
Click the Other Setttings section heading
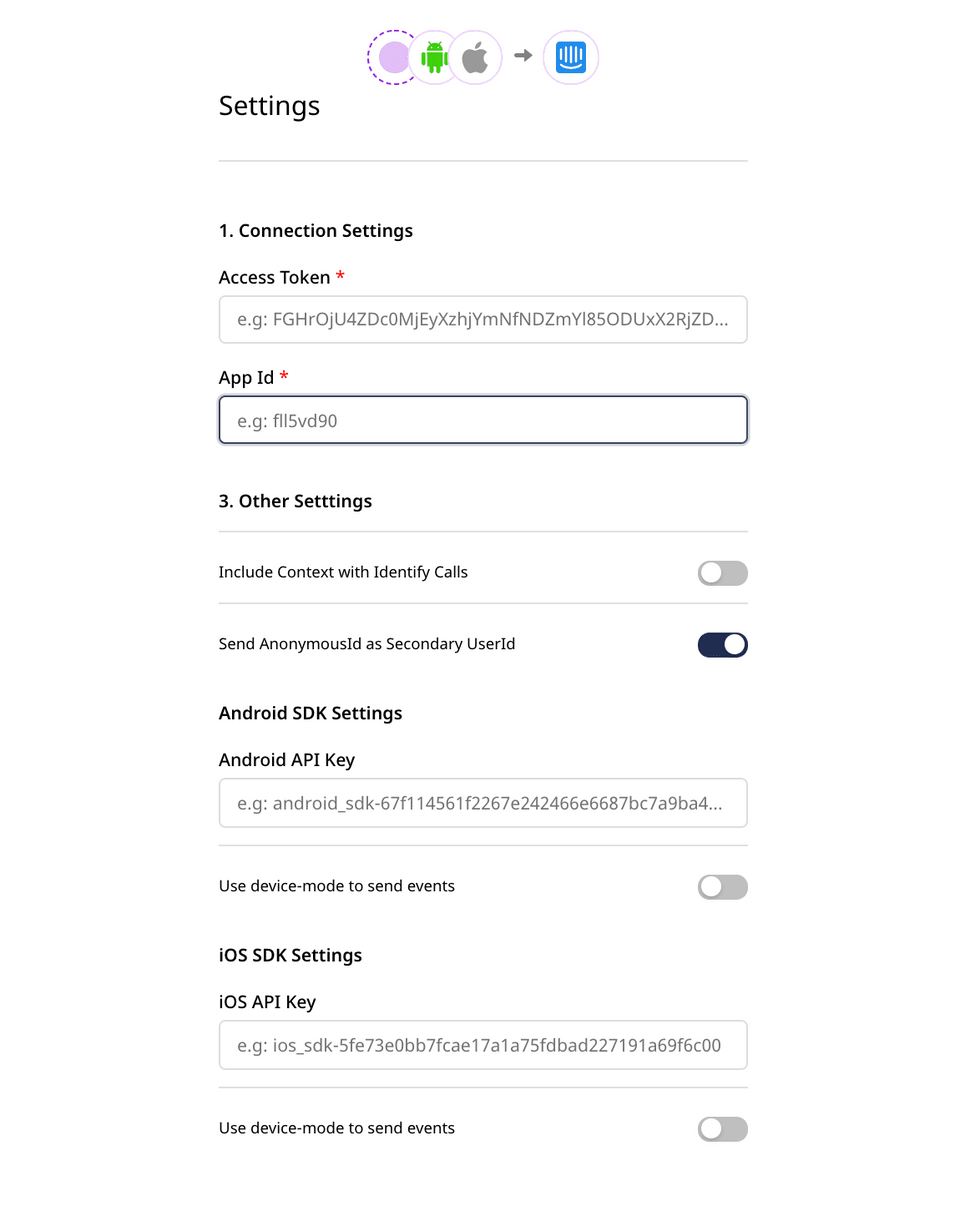tap(294, 501)
